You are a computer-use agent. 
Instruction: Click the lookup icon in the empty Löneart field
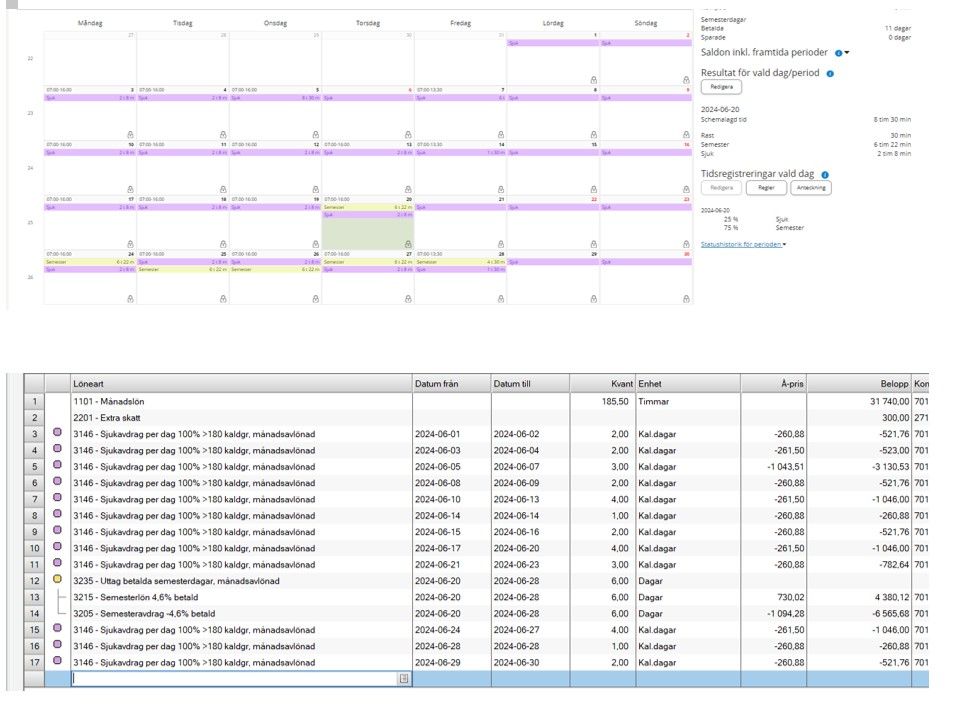pos(404,678)
